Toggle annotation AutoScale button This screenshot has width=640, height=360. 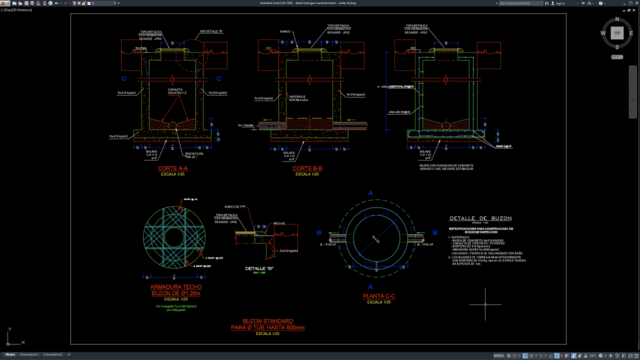click(580, 356)
